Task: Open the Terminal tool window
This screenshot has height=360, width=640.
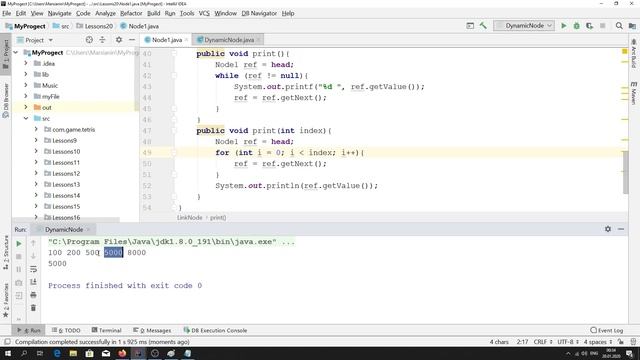Action: pos(107,330)
